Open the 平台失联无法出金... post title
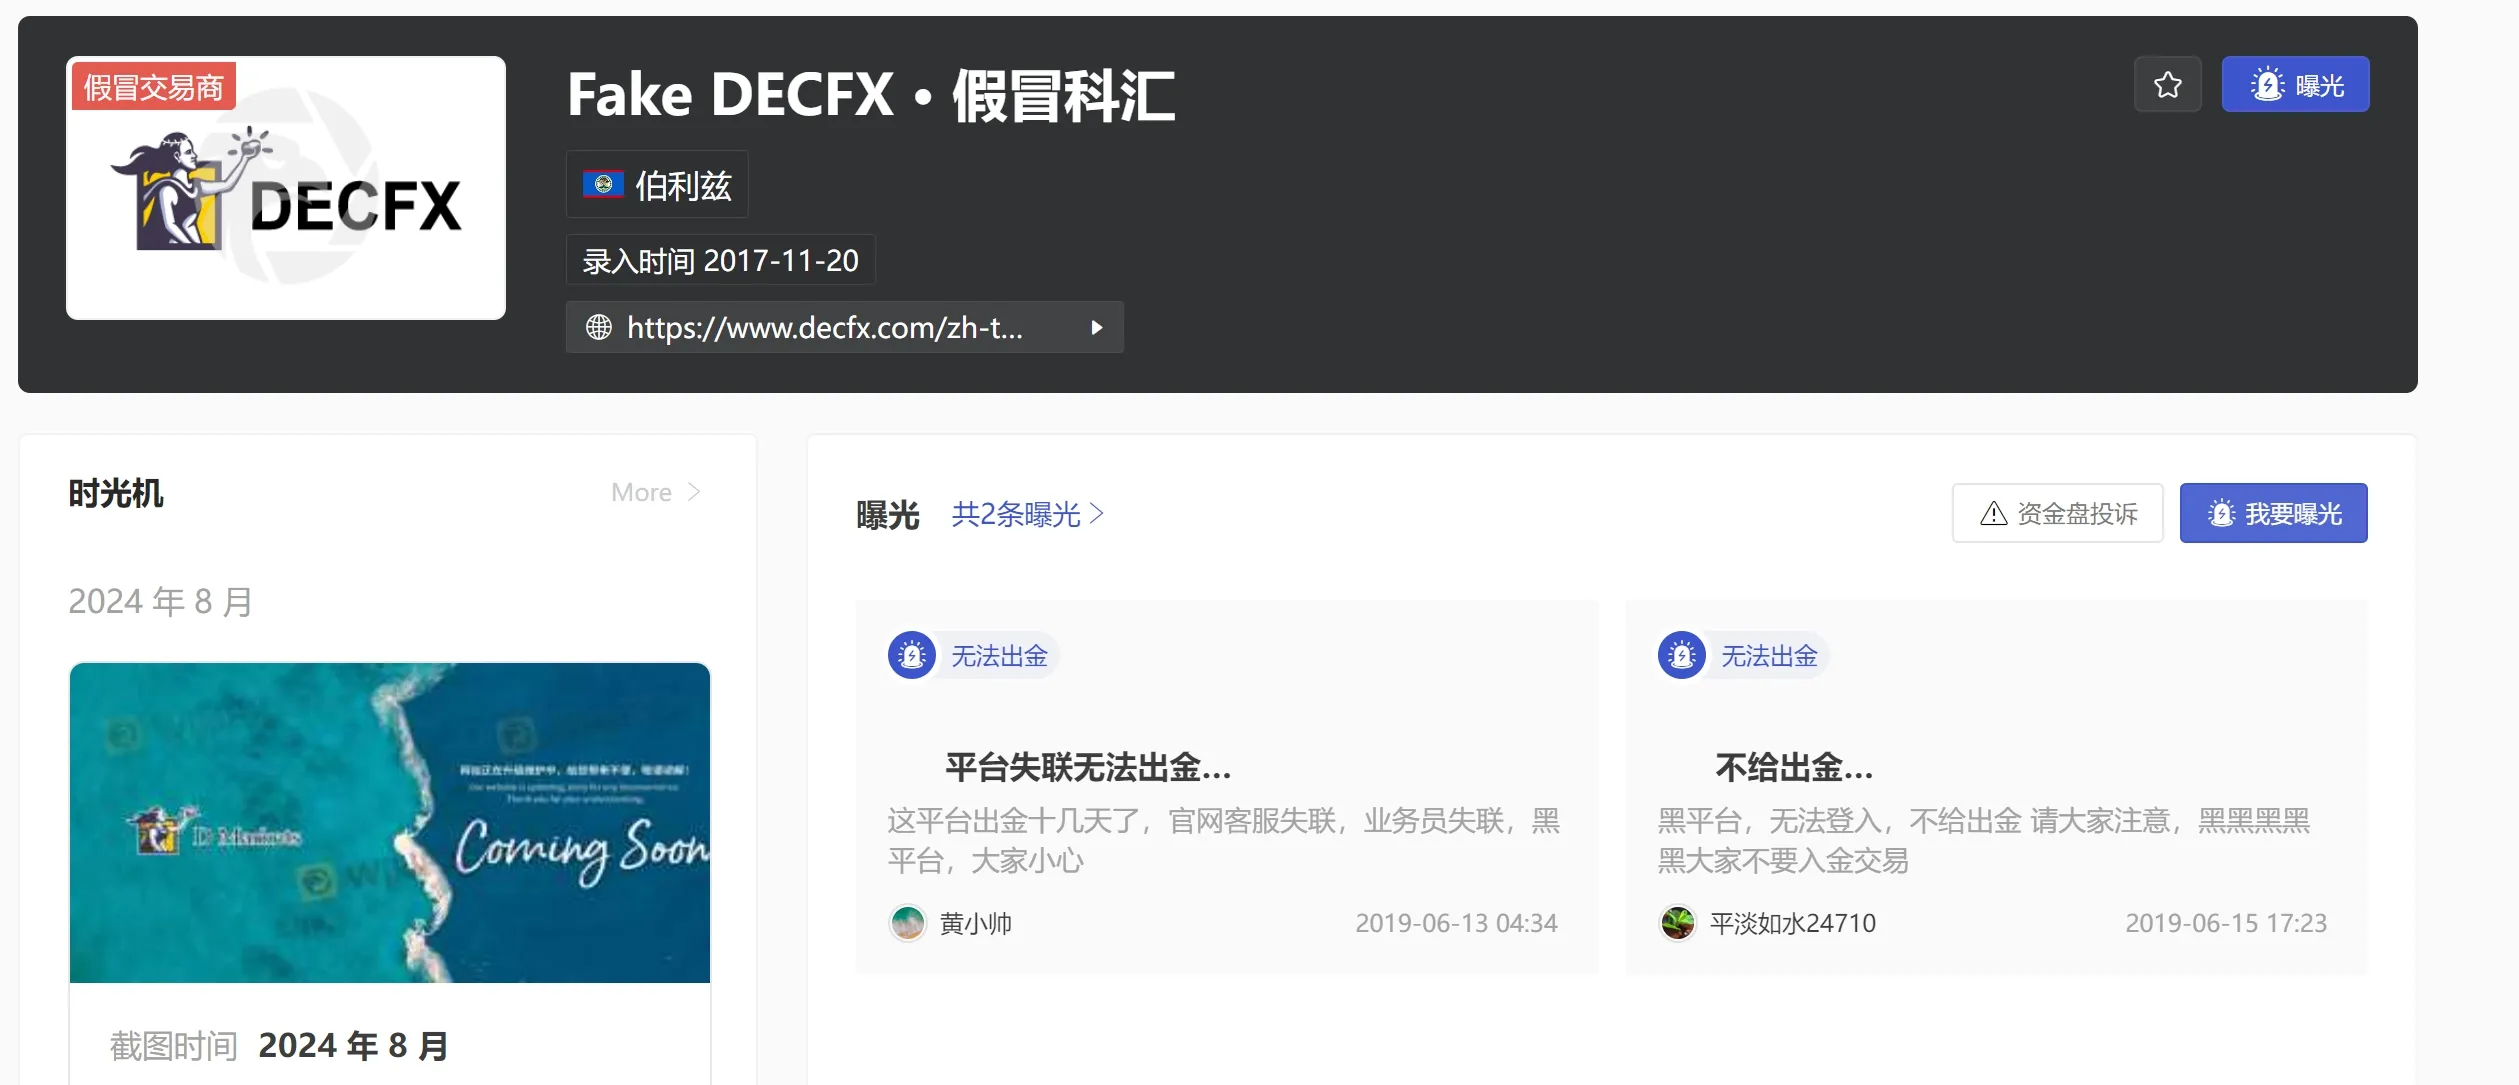 point(1088,768)
